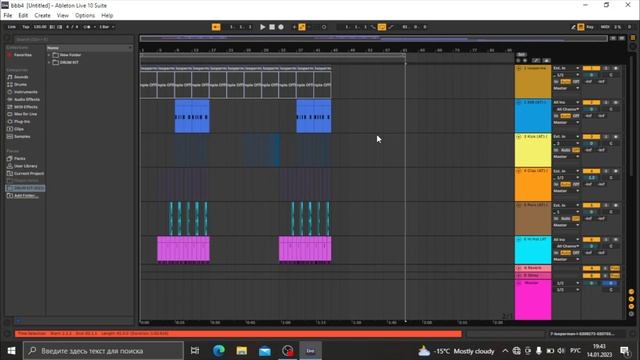The image size is (640, 360).
Task: Open track 2 All Ins input dropdown
Action: 566,102
